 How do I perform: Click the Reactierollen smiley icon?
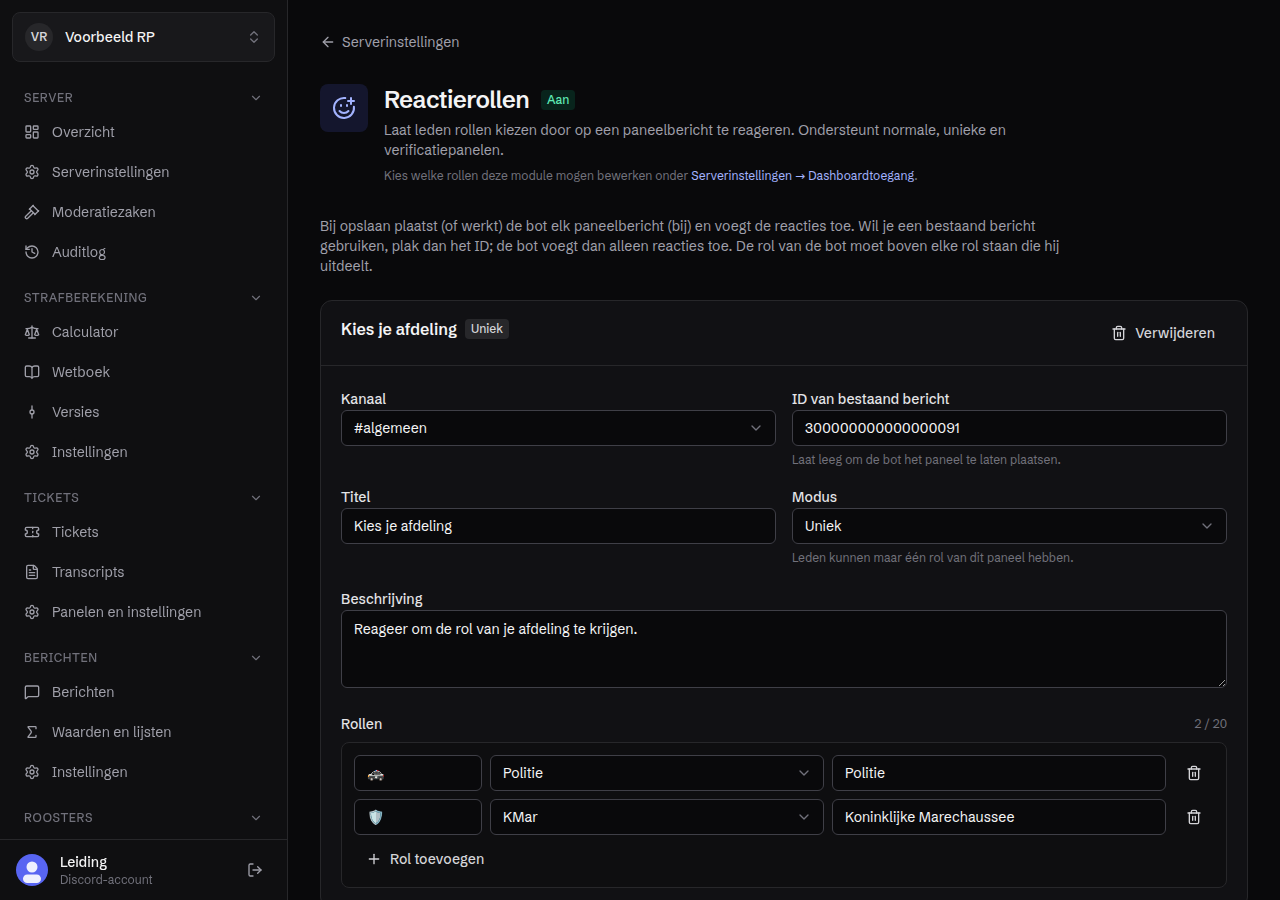tap(344, 108)
